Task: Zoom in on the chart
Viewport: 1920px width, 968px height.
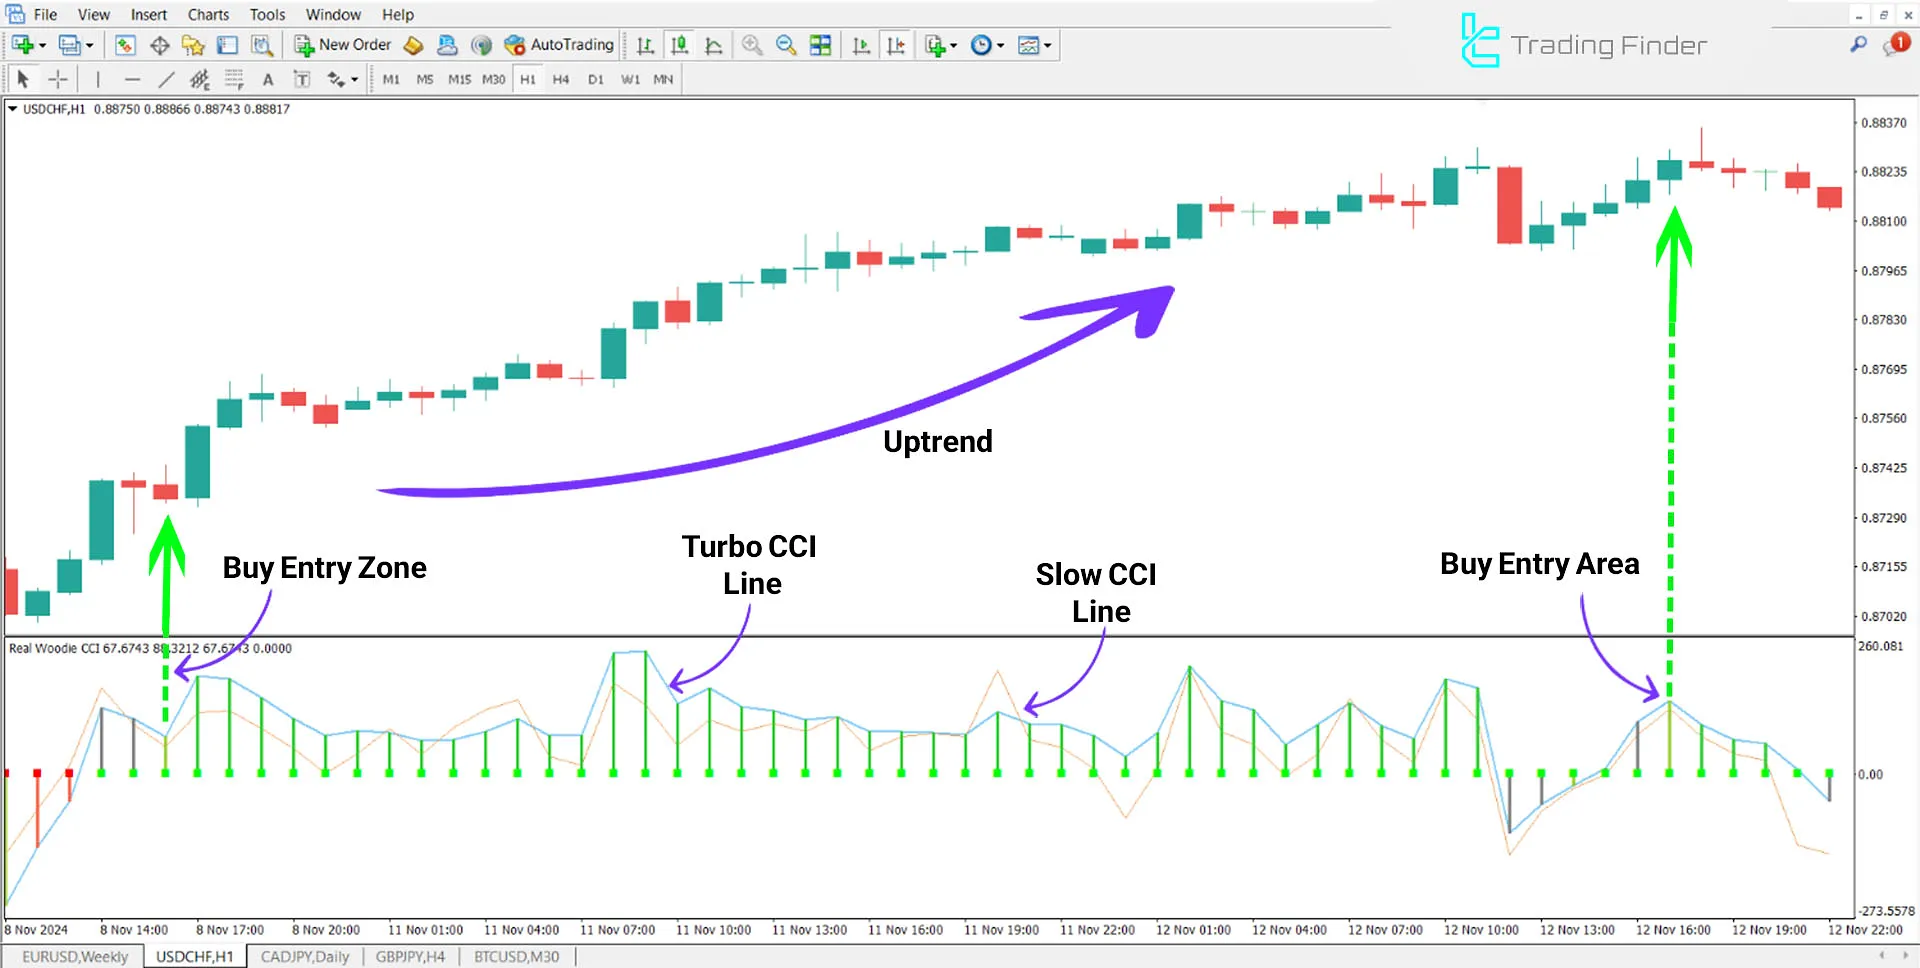Action: [x=752, y=44]
